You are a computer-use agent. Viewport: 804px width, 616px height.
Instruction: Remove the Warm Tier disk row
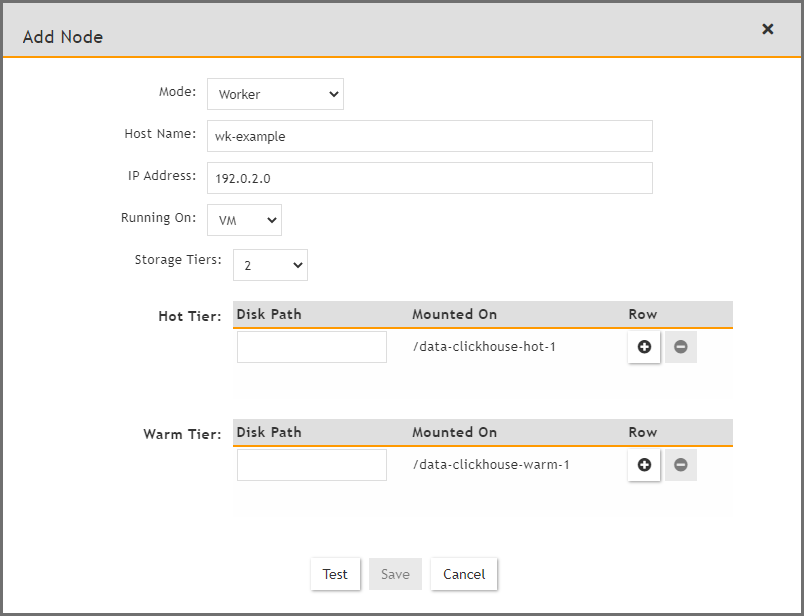coord(680,465)
